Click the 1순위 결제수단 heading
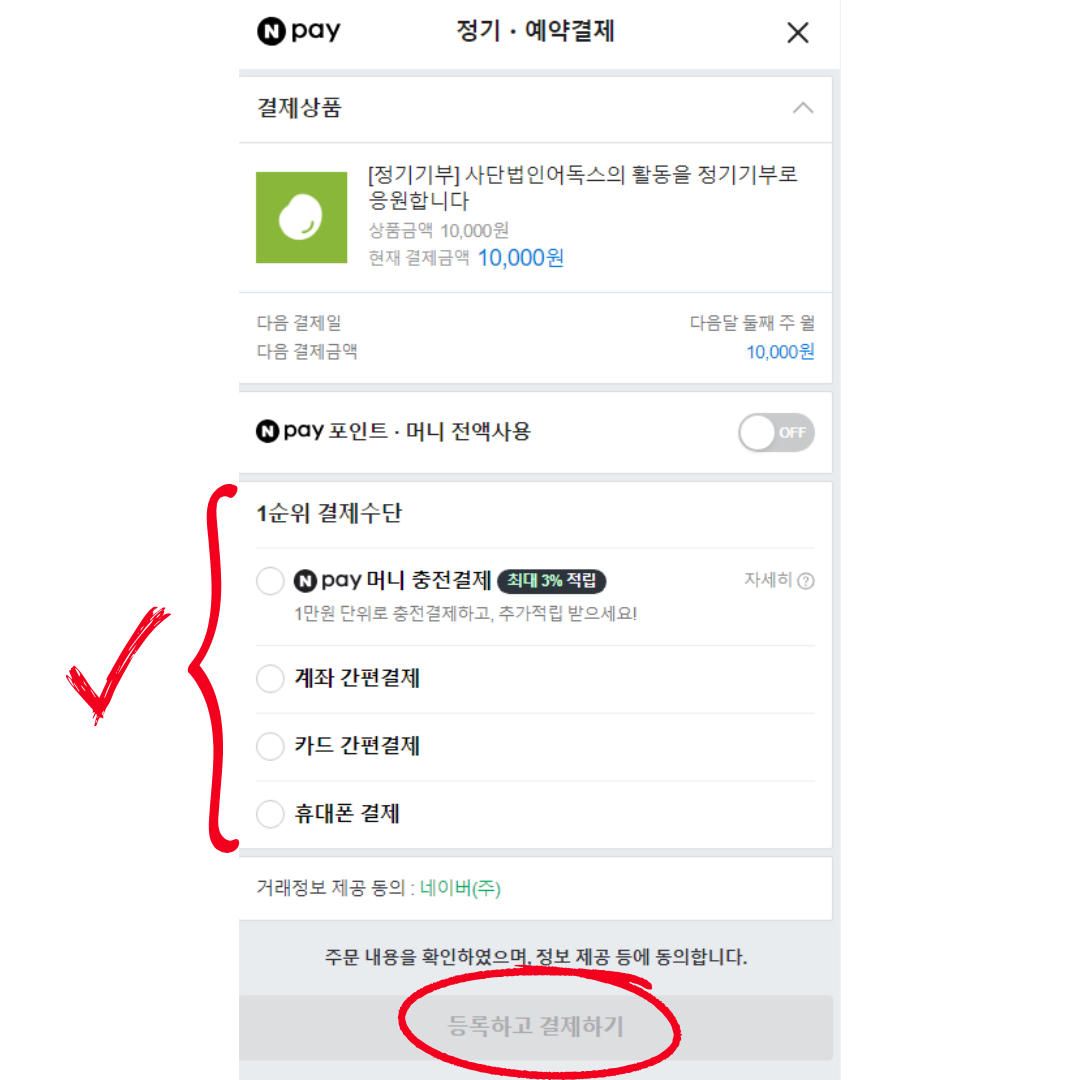The height and width of the screenshot is (1080, 1080). tap(329, 513)
